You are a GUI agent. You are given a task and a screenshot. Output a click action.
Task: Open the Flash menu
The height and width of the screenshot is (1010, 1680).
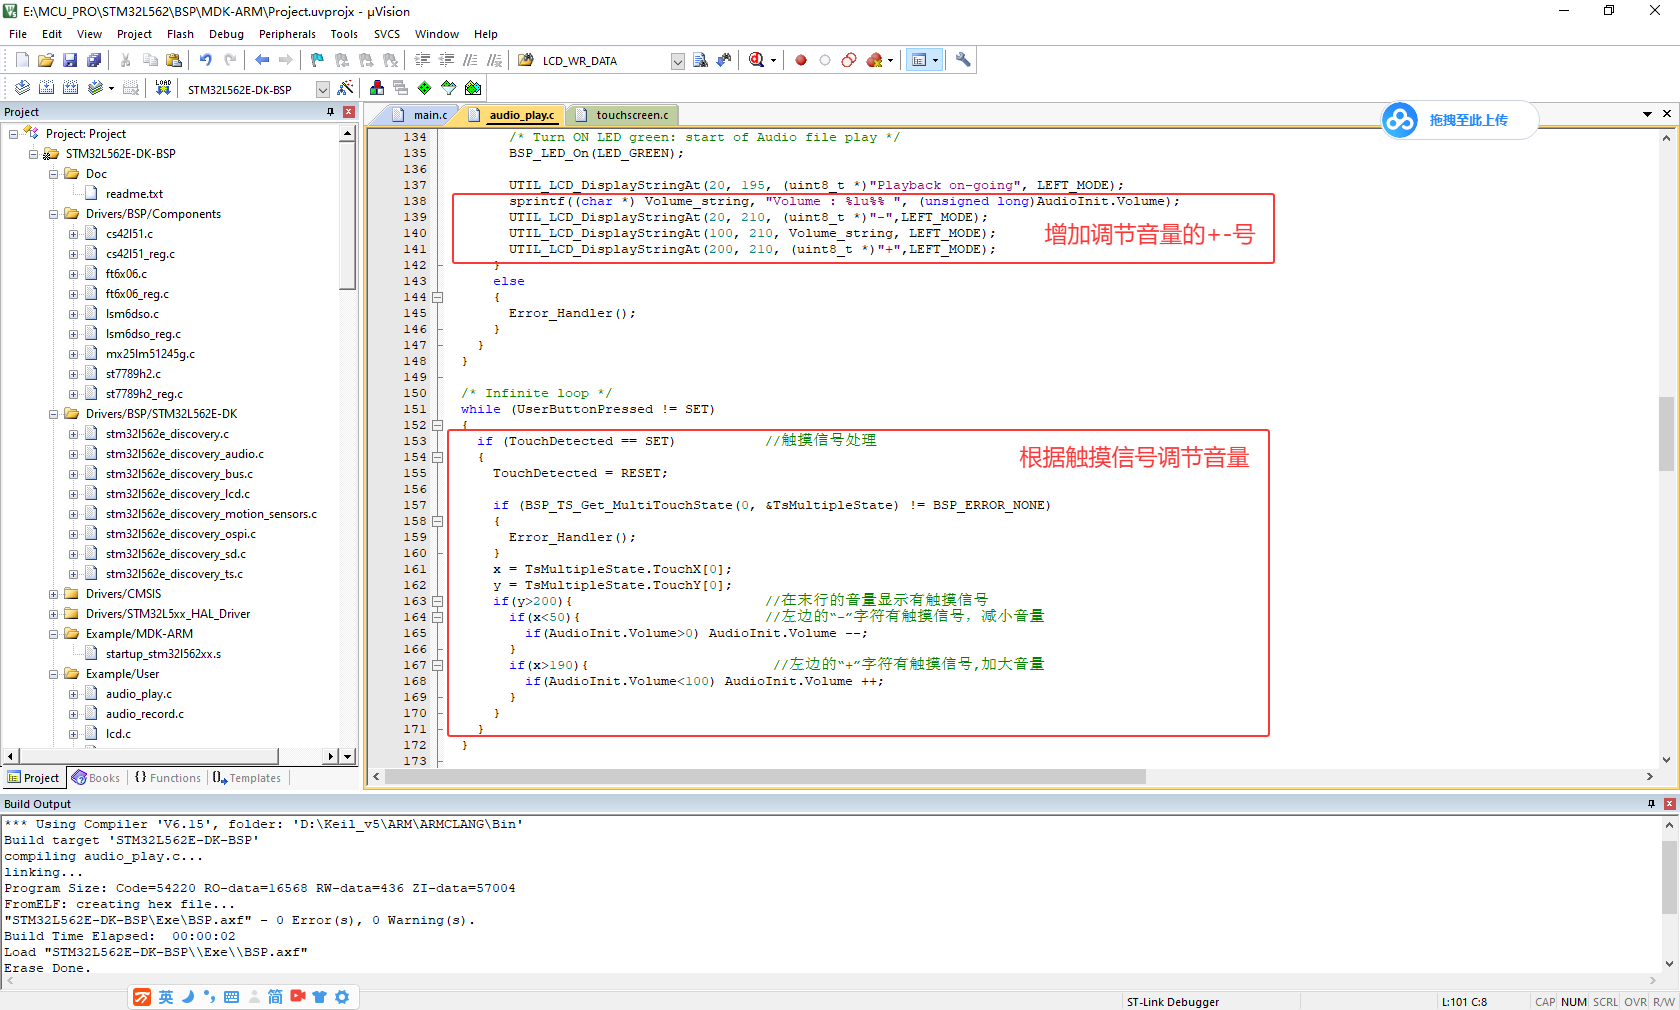coord(180,34)
